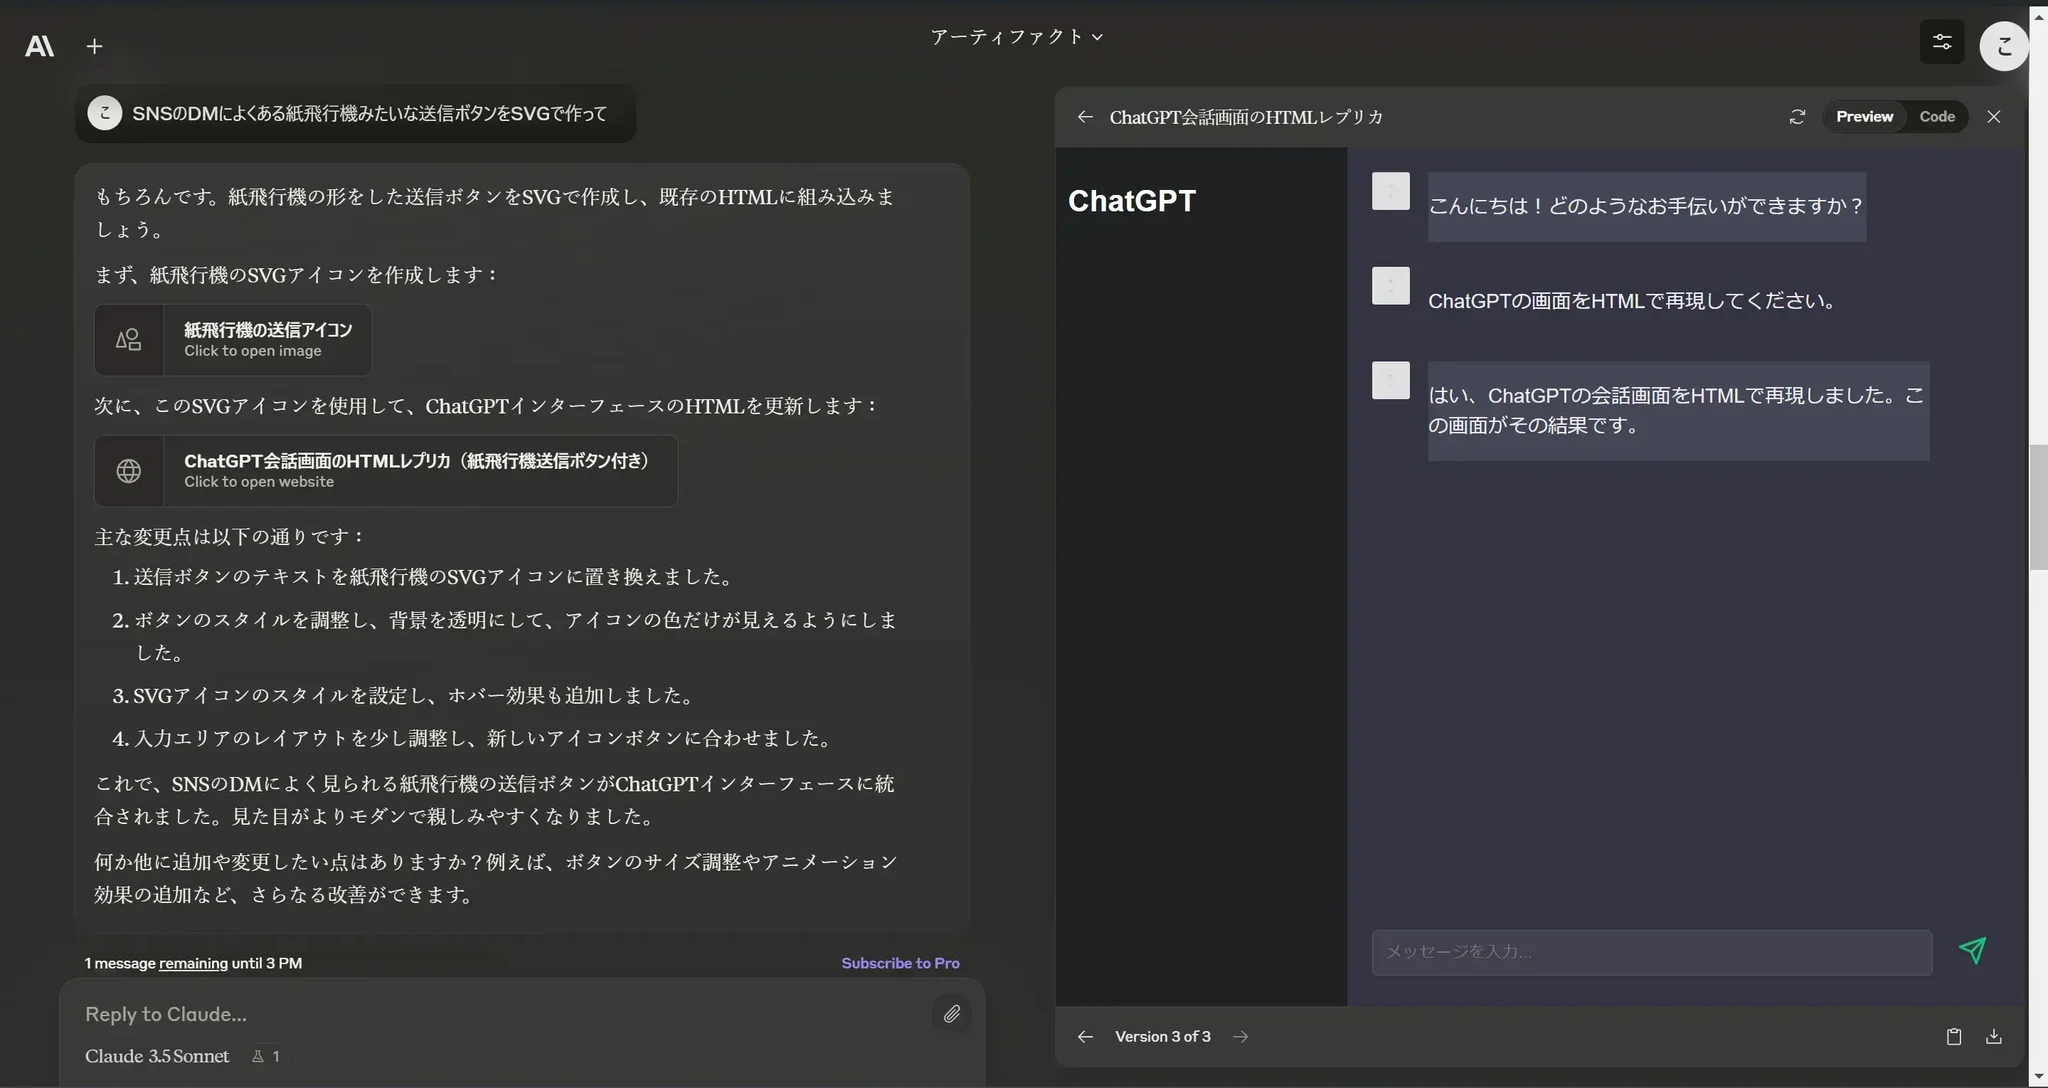Open the 紙飛行機の送信アイコン image artifact
The height and width of the screenshot is (1088, 2048).
tap(233, 340)
